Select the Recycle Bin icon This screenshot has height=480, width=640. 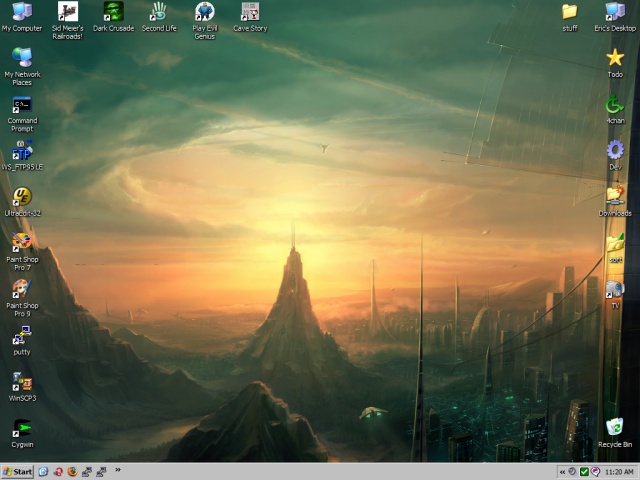(x=615, y=433)
